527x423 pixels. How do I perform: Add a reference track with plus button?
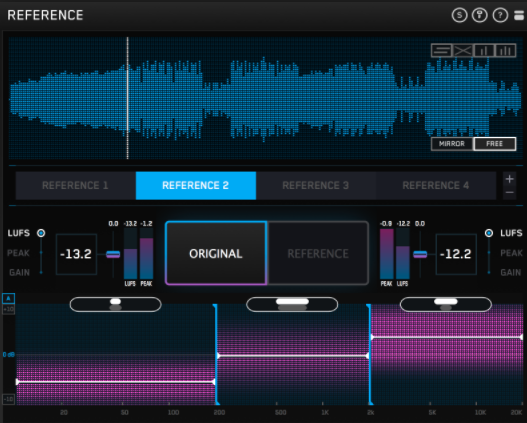(509, 179)
